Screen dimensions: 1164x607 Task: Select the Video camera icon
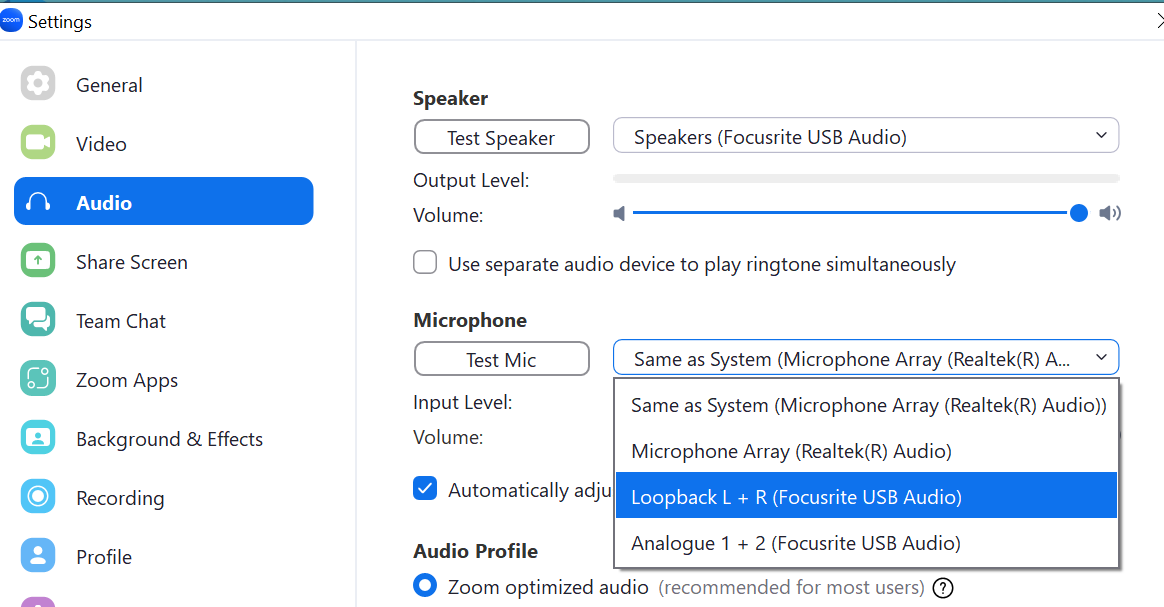(38, 142)
